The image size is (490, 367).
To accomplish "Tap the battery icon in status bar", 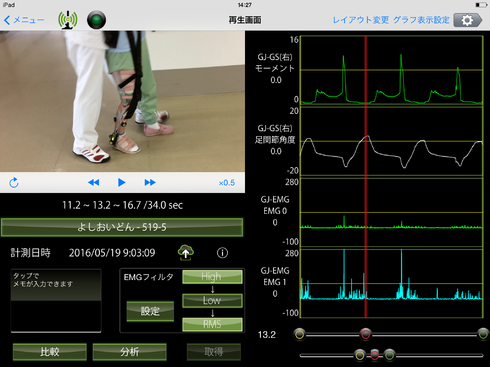I will click(481, 5).
